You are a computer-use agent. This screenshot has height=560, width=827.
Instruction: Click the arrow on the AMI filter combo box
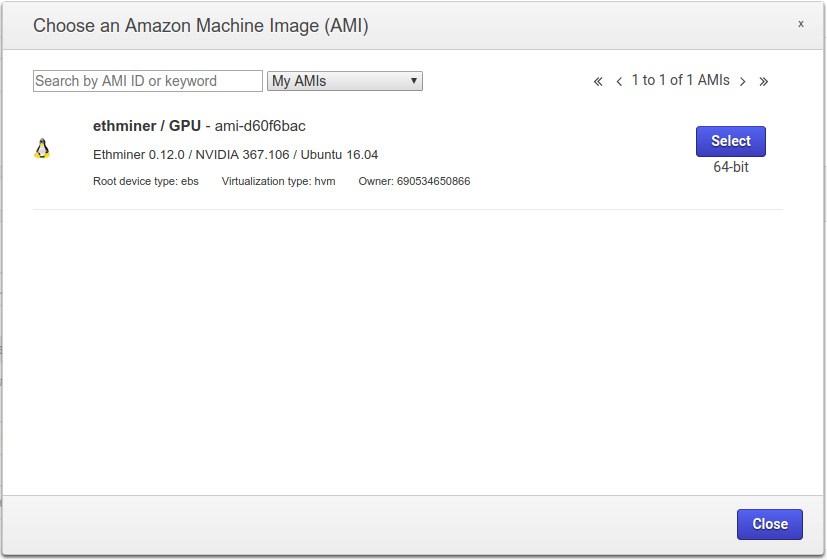point(413,81)
